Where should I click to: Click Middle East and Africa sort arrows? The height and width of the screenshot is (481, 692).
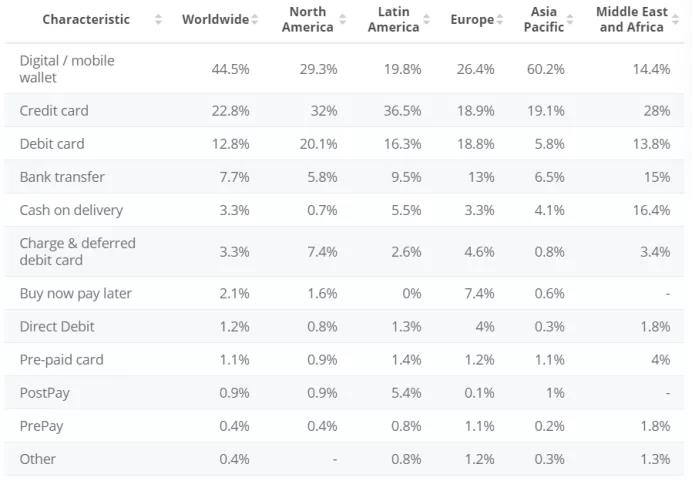[x=675, y=20]
